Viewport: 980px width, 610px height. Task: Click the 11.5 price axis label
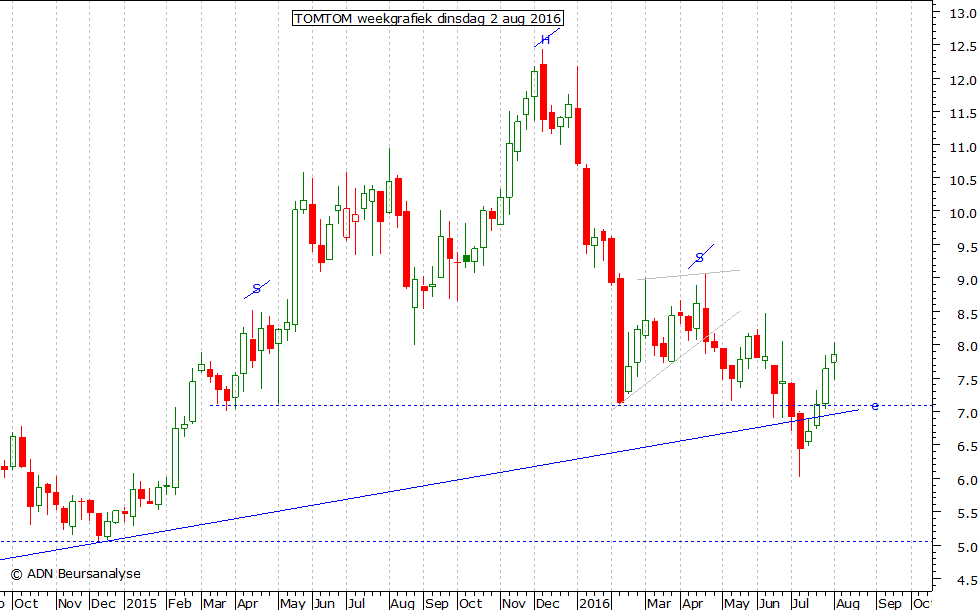click(x=963, y=114)
